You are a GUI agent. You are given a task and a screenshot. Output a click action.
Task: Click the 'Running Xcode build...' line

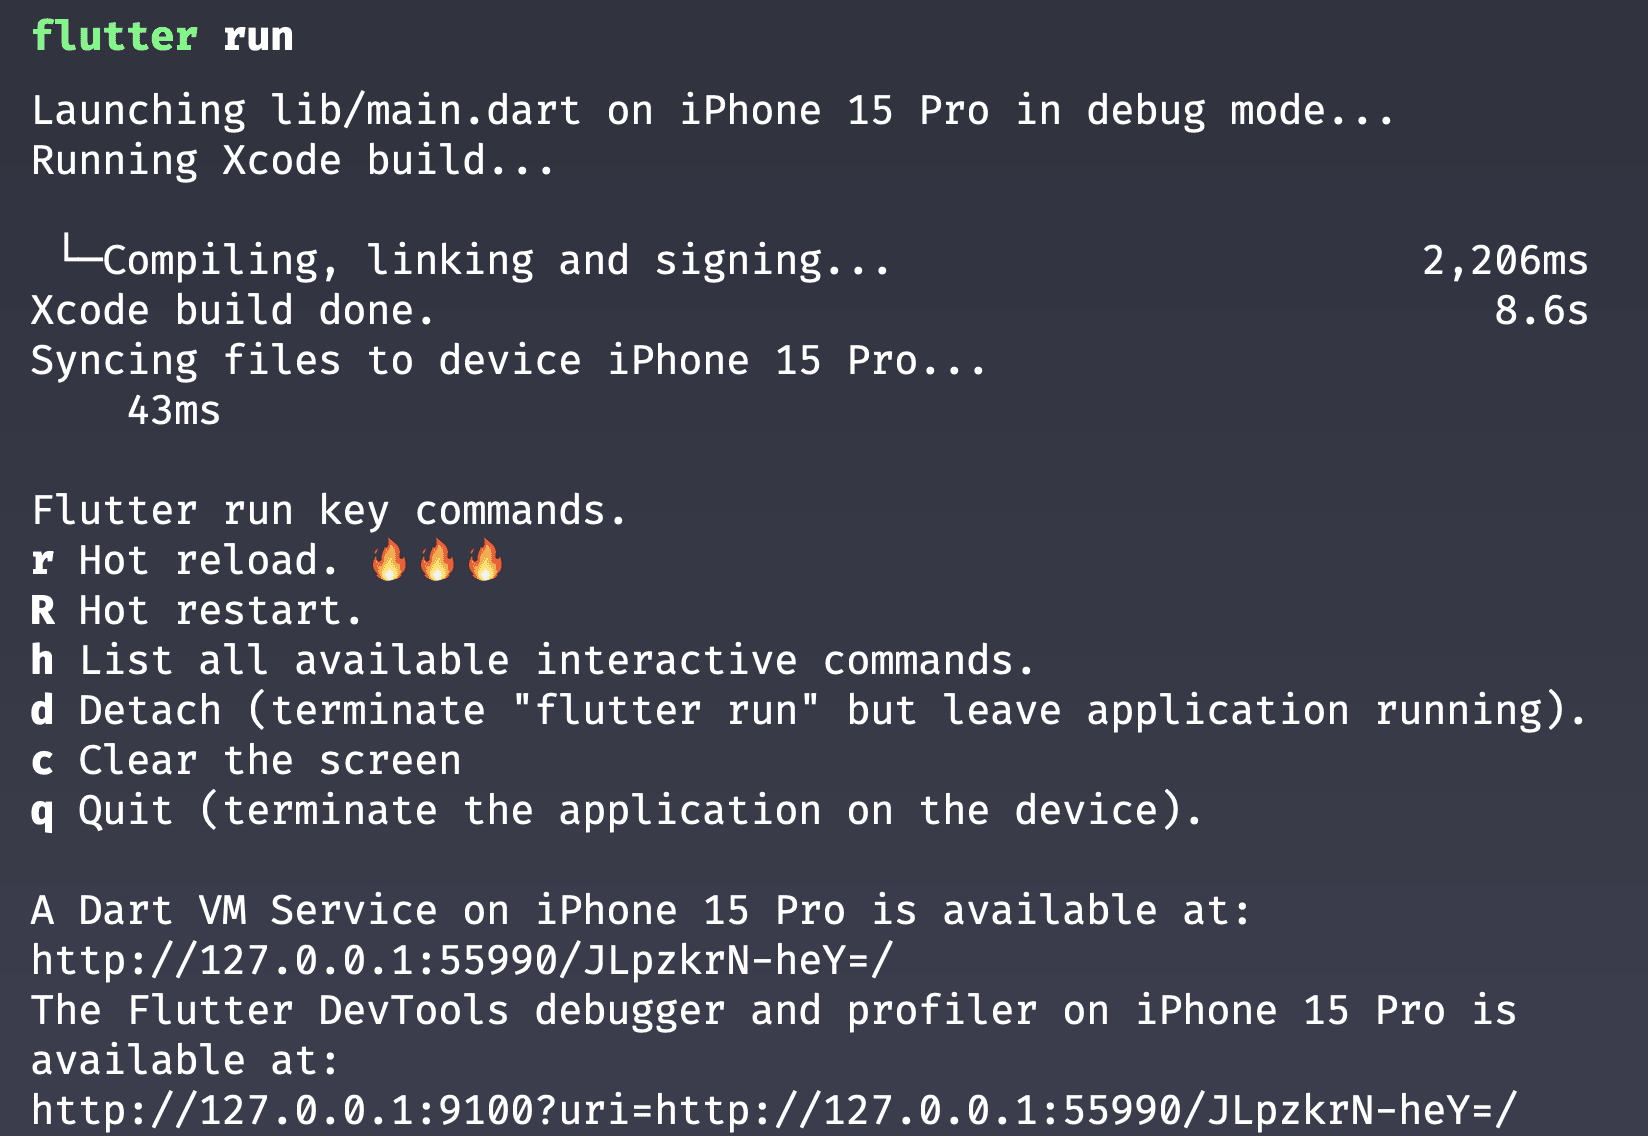coord(292,161)
